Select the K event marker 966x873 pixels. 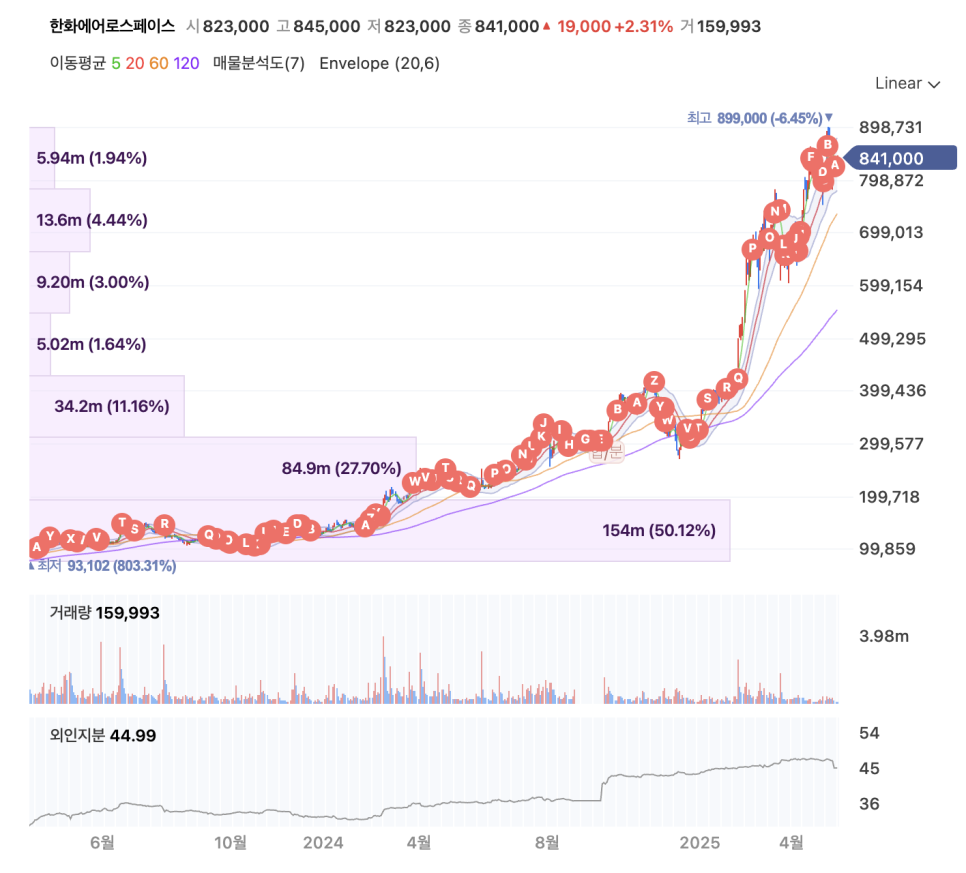(541, 437)
